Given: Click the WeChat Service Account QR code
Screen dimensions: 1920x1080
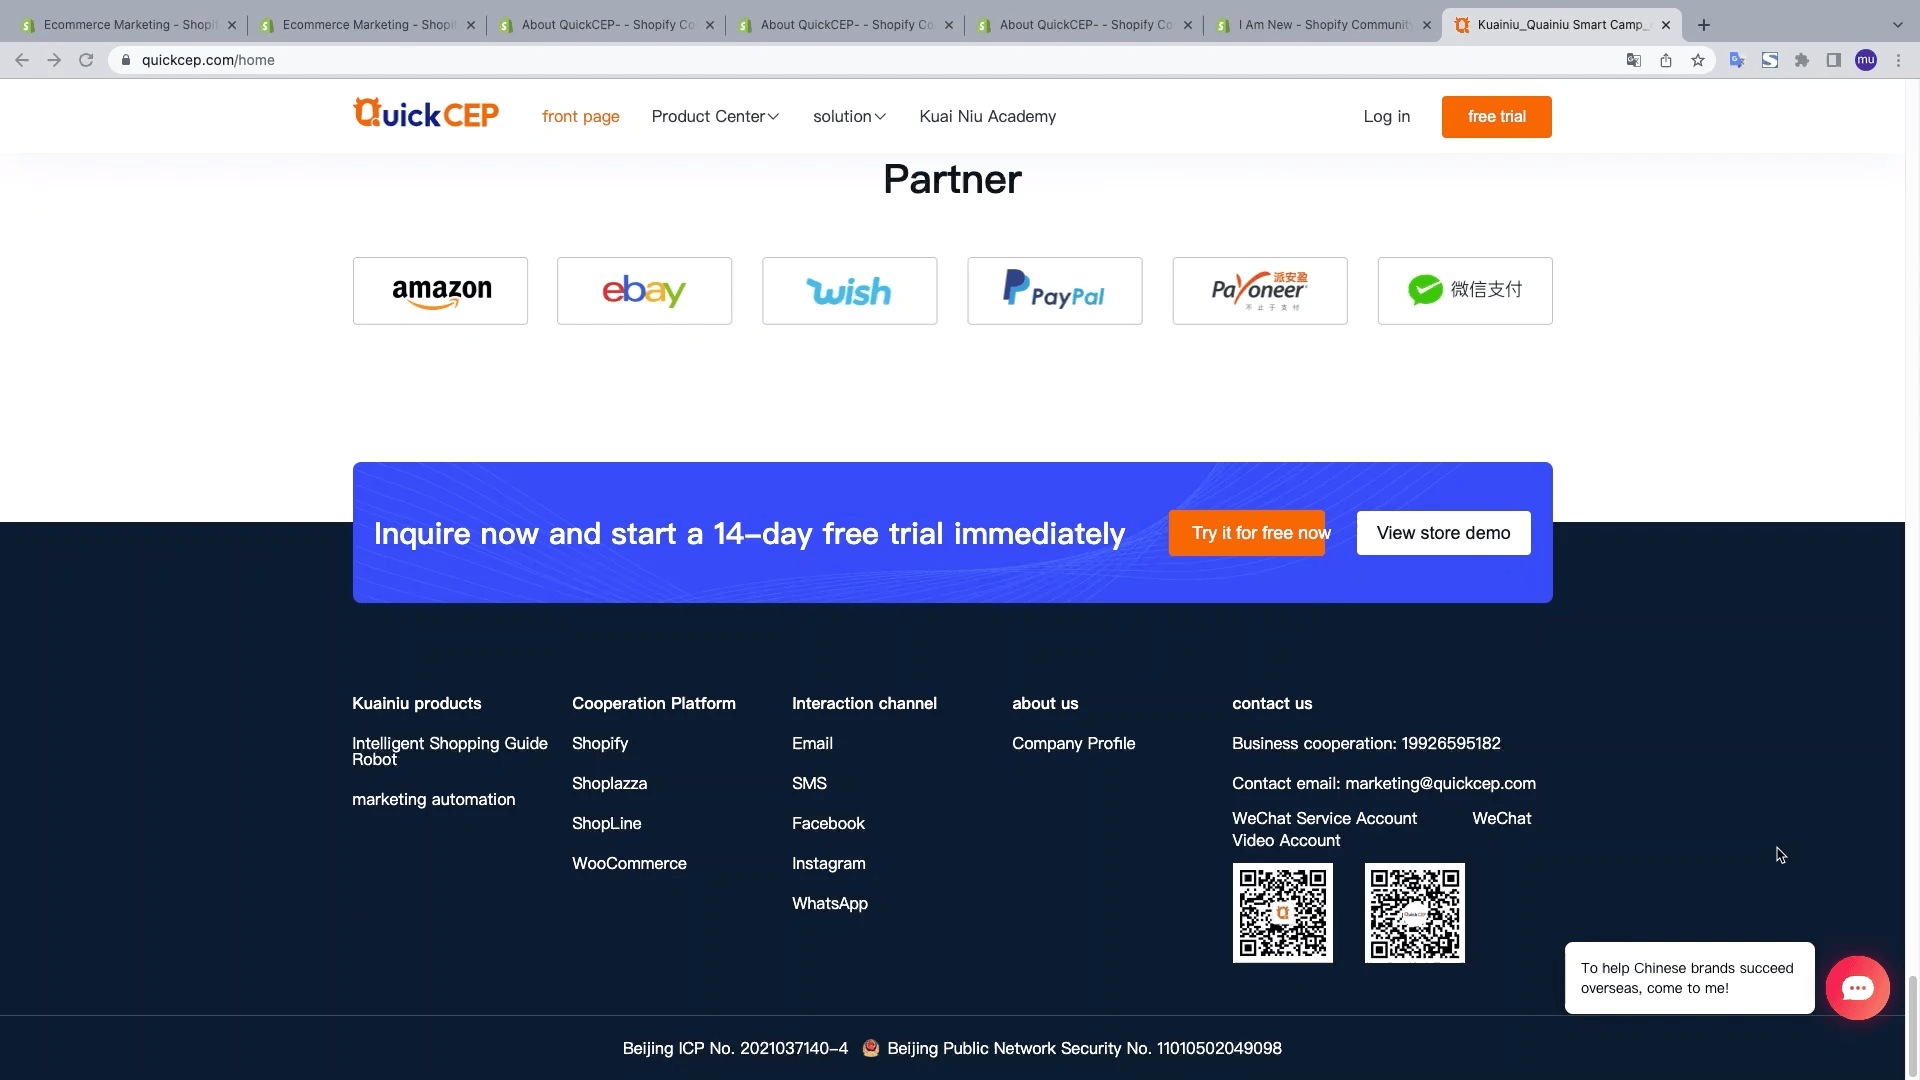Looking at the screenshot, I should tap(1282, 913).
